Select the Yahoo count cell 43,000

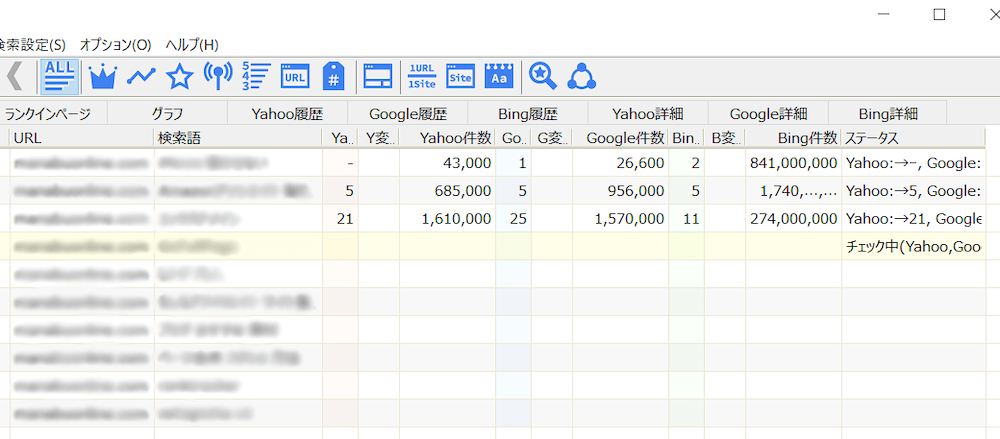click(x=448, y=163)
